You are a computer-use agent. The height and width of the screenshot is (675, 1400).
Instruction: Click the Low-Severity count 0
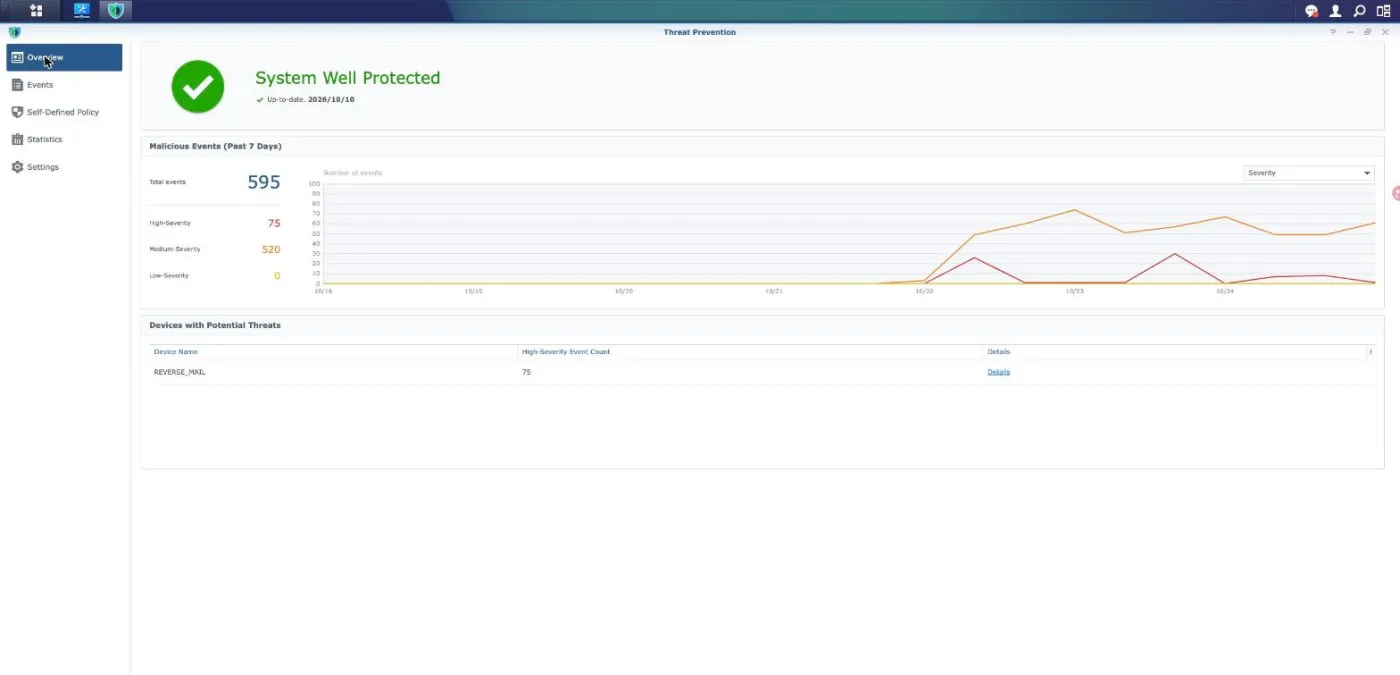(277, 276)
